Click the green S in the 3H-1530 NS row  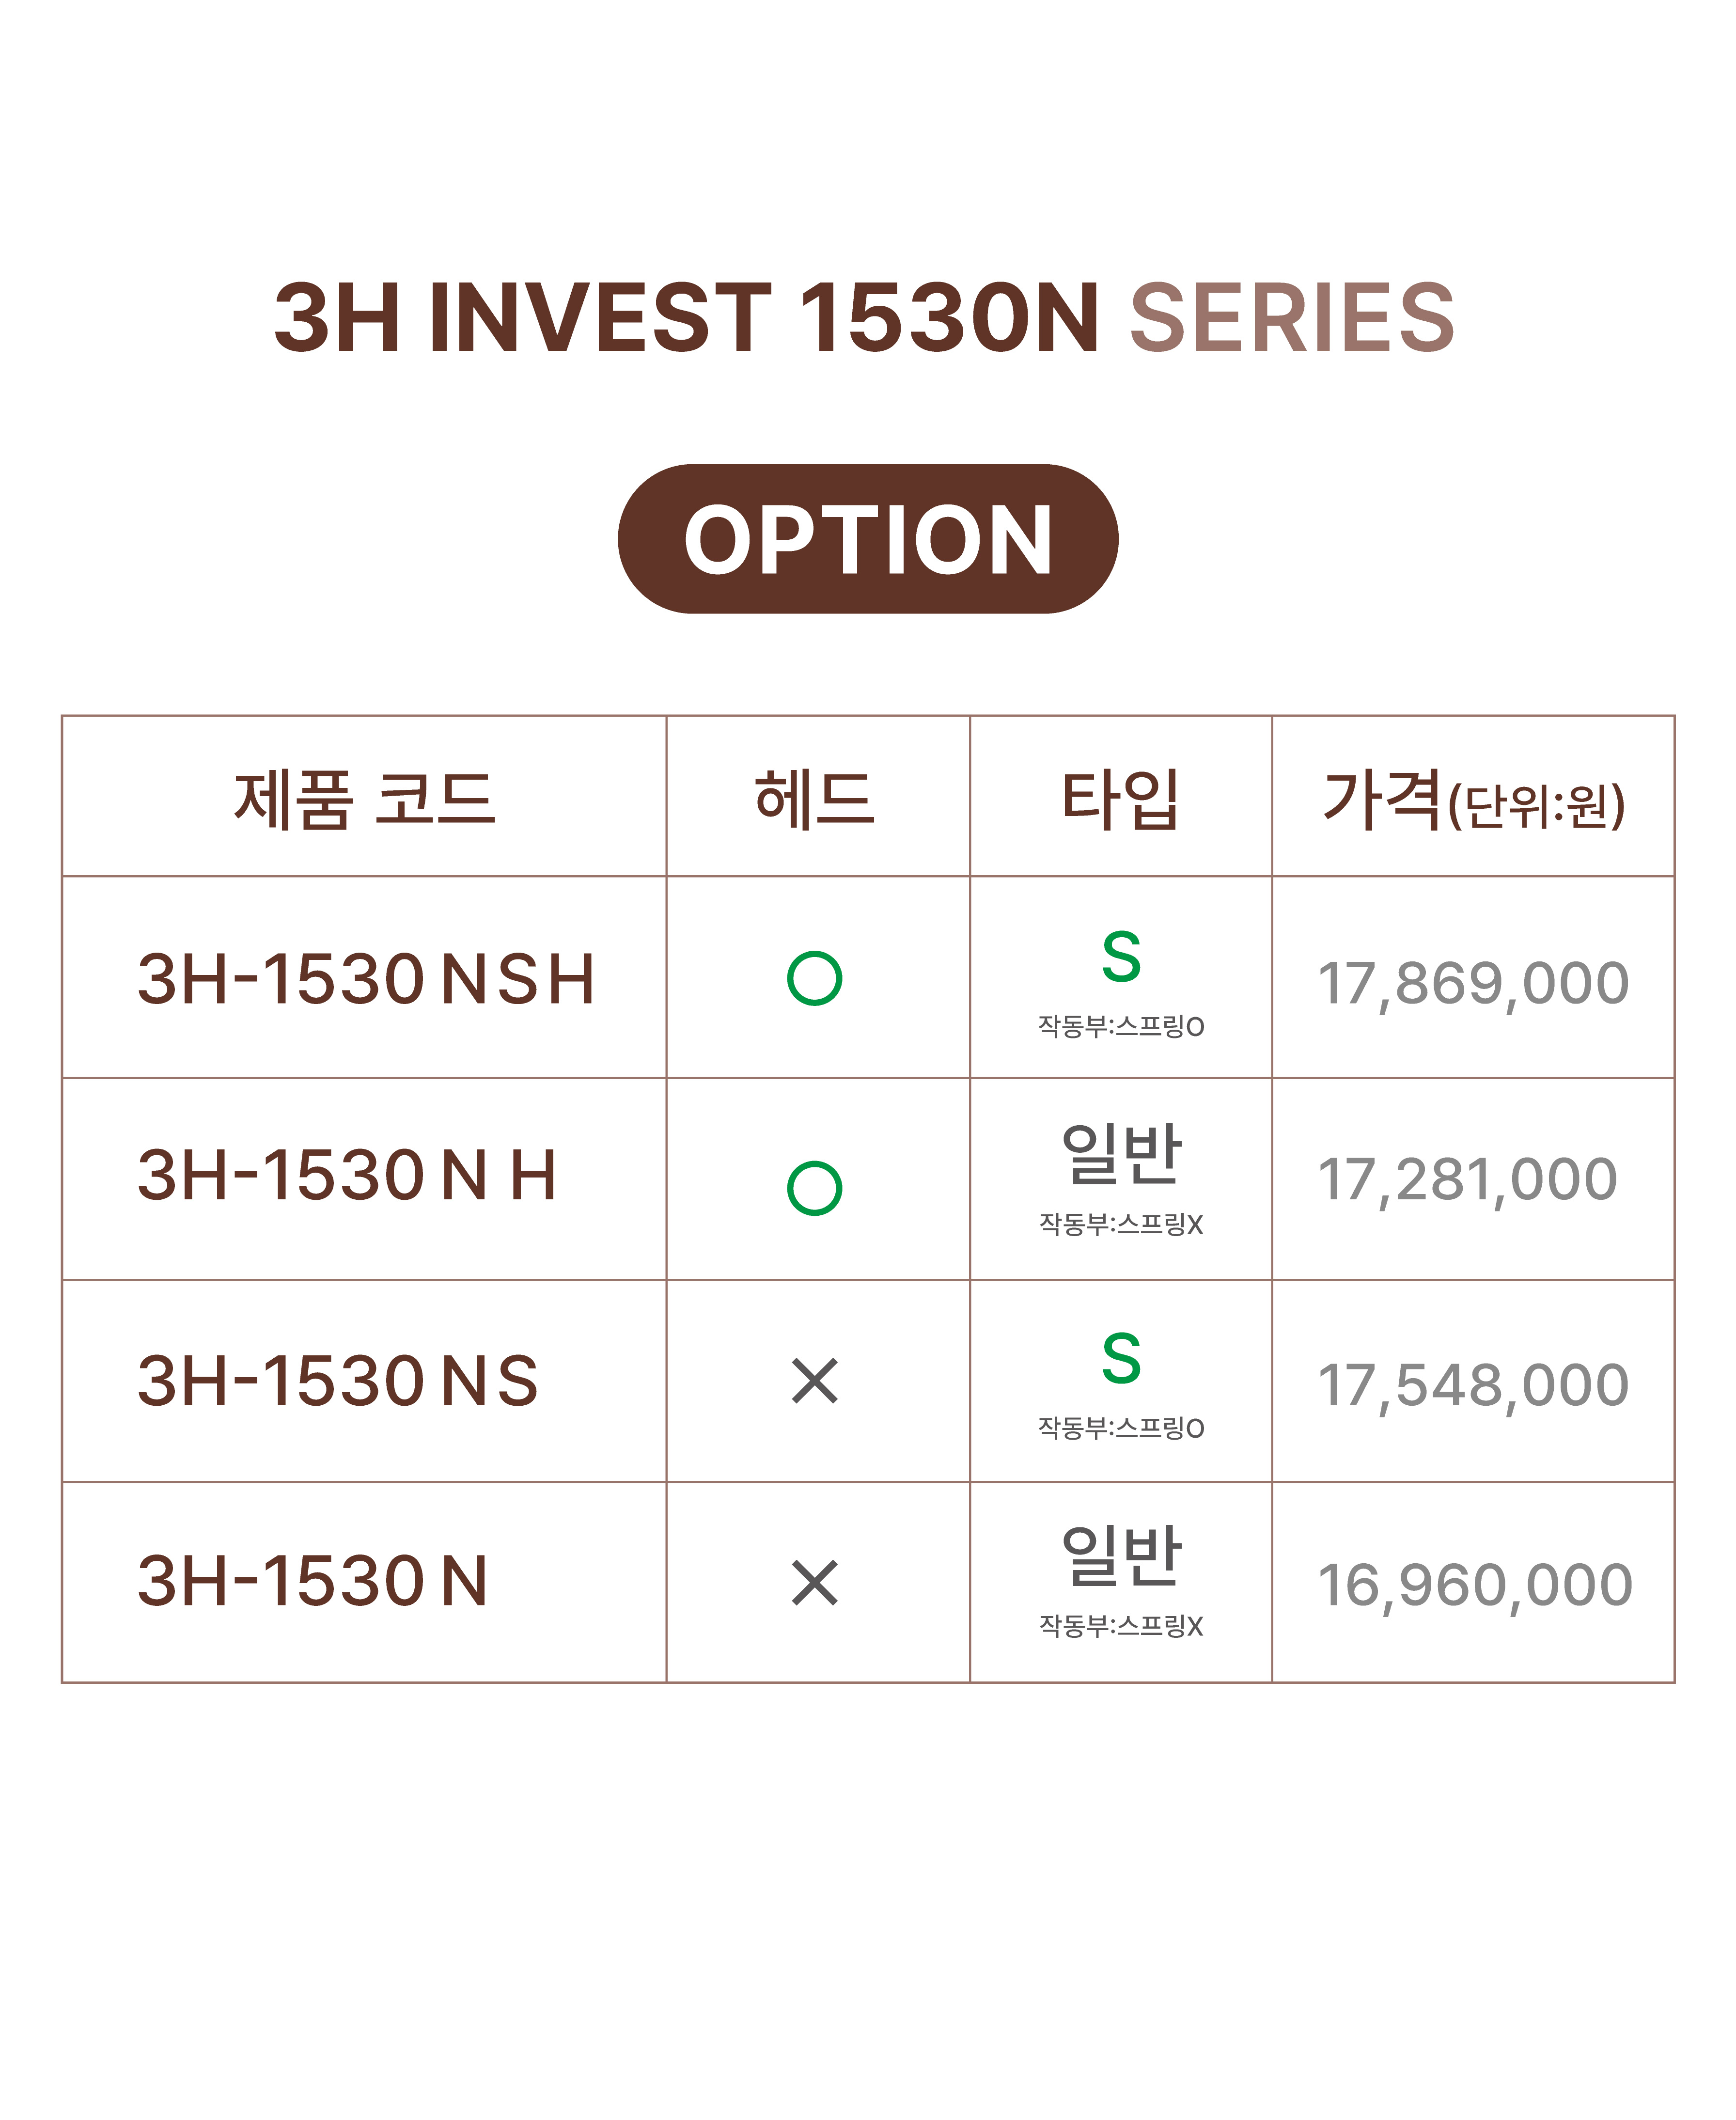click(x=1120, y=1358)
